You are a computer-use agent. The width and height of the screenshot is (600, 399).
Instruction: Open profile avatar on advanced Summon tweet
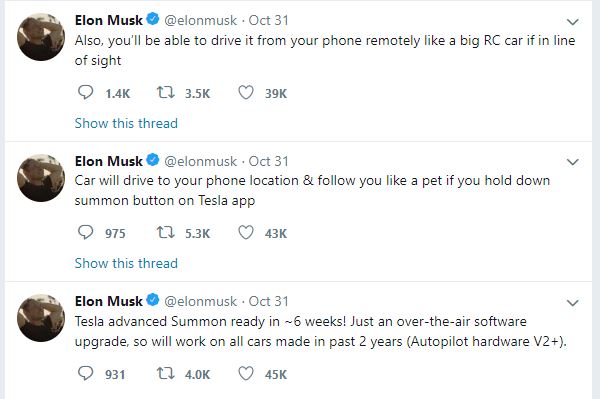coord(41,318)
